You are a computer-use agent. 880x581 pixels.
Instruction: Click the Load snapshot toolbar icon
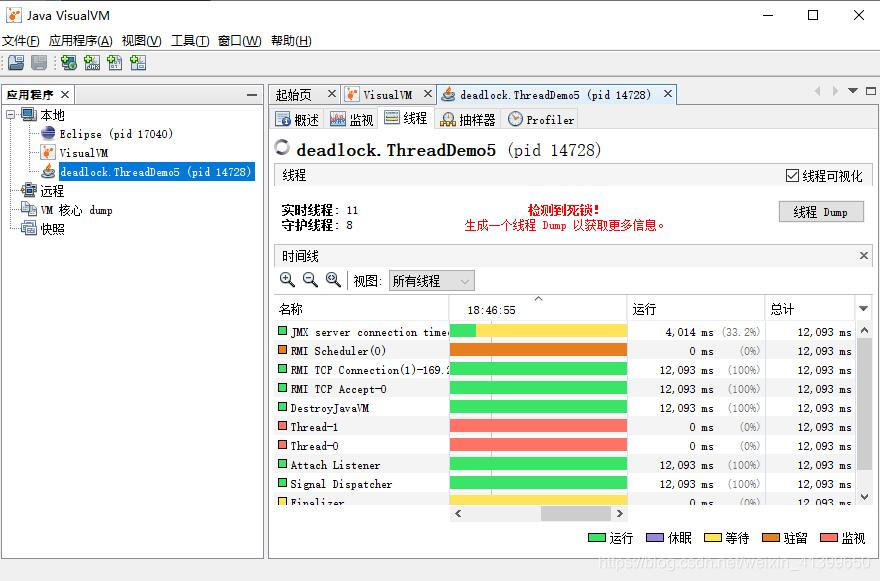[16, 62]
